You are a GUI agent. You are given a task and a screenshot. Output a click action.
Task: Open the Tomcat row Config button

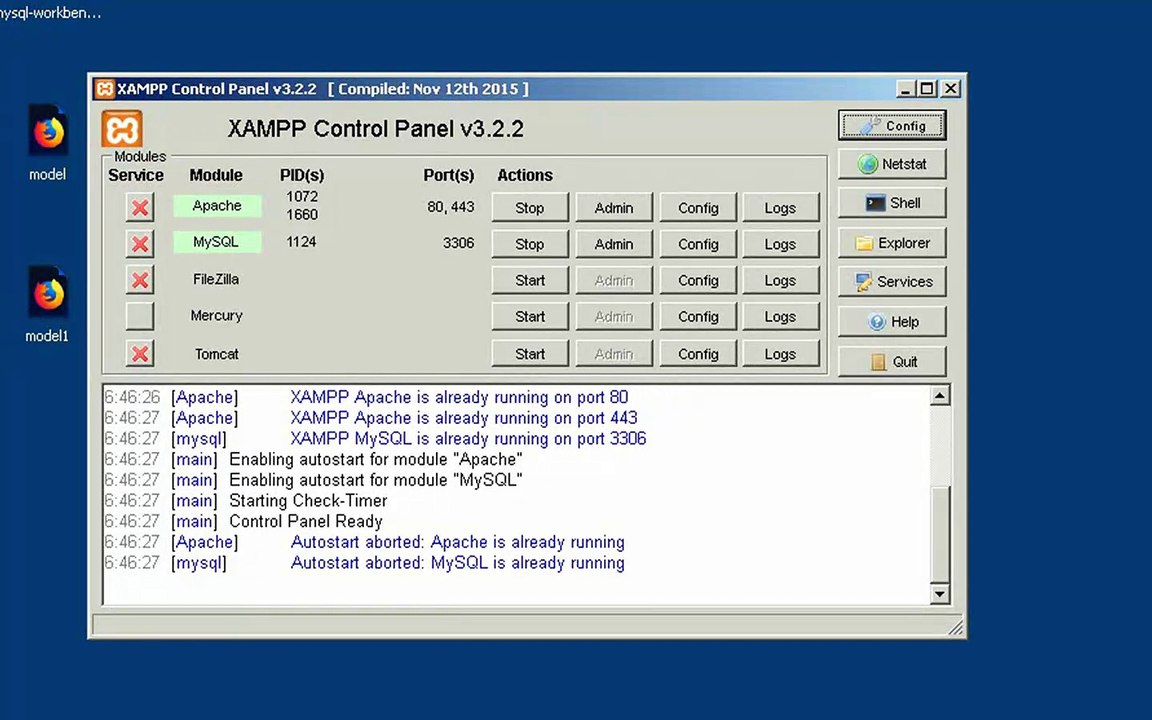click(698, 353)
